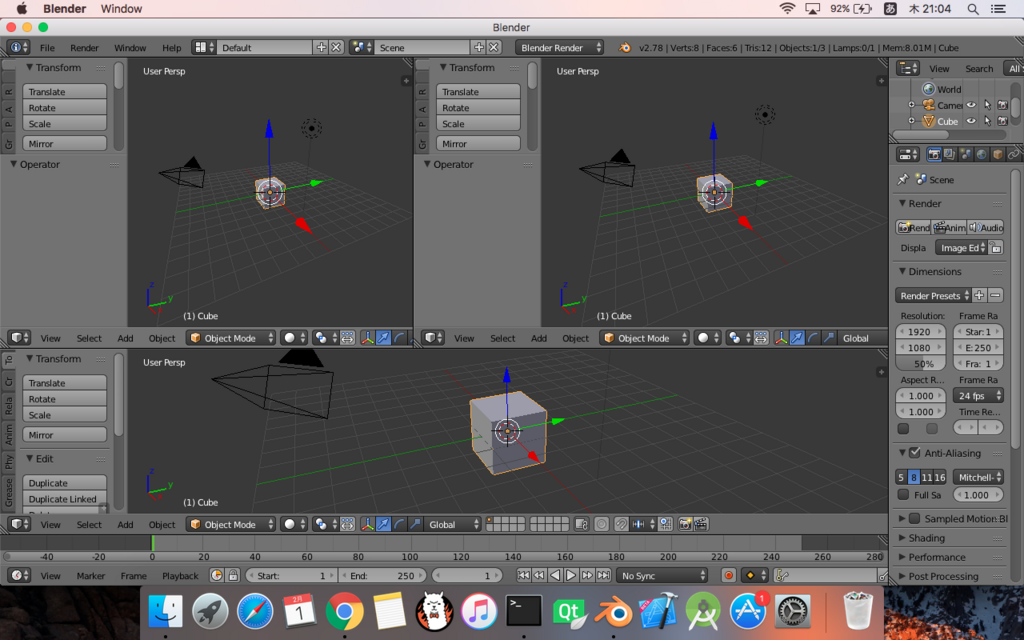1024x640 pixels.
Task: Open the Image Editor display dropdown
Action: tap(961, 248)
